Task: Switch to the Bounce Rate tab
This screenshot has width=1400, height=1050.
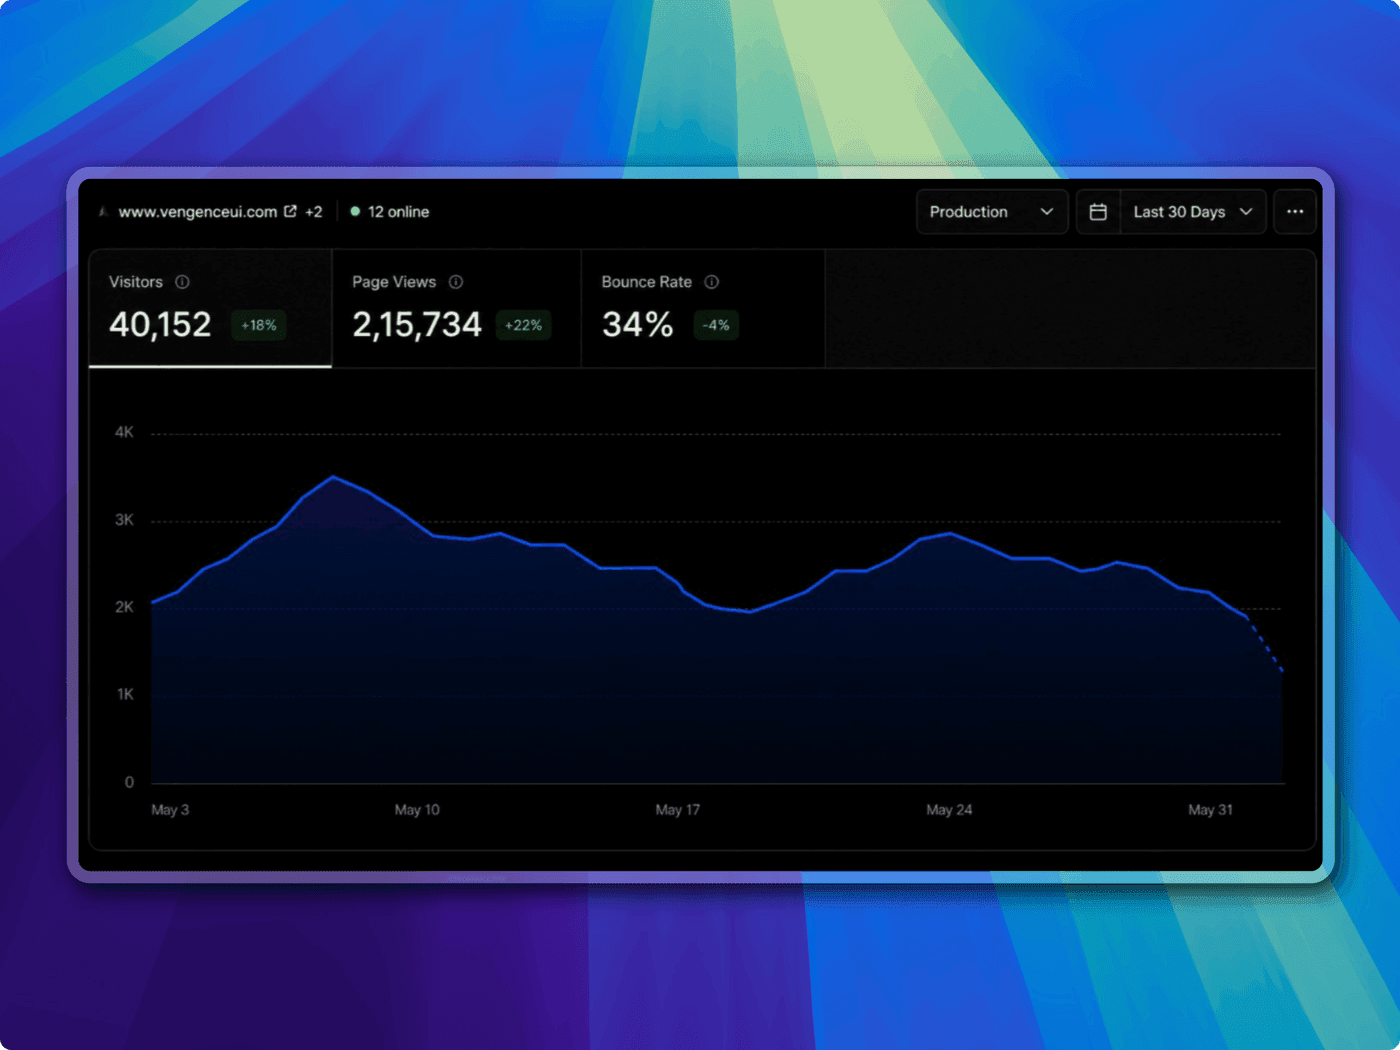Action: [x=703, y=308]
